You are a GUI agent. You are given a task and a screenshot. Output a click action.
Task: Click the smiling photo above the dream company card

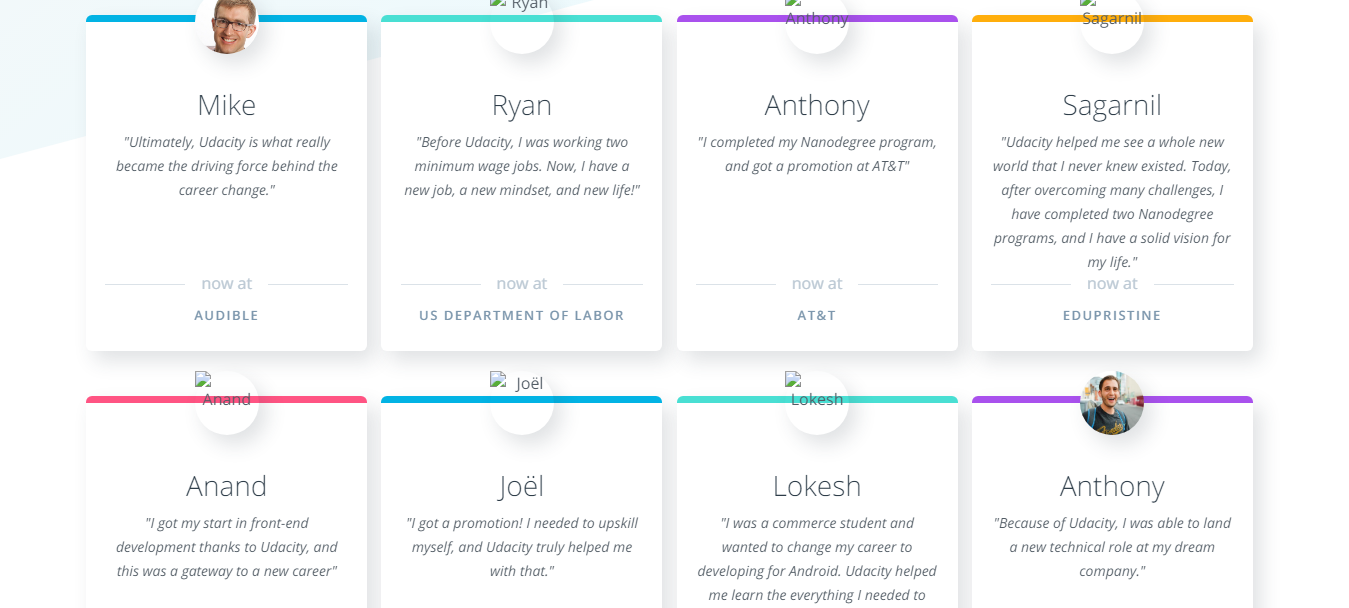(x=1111, y=402)
